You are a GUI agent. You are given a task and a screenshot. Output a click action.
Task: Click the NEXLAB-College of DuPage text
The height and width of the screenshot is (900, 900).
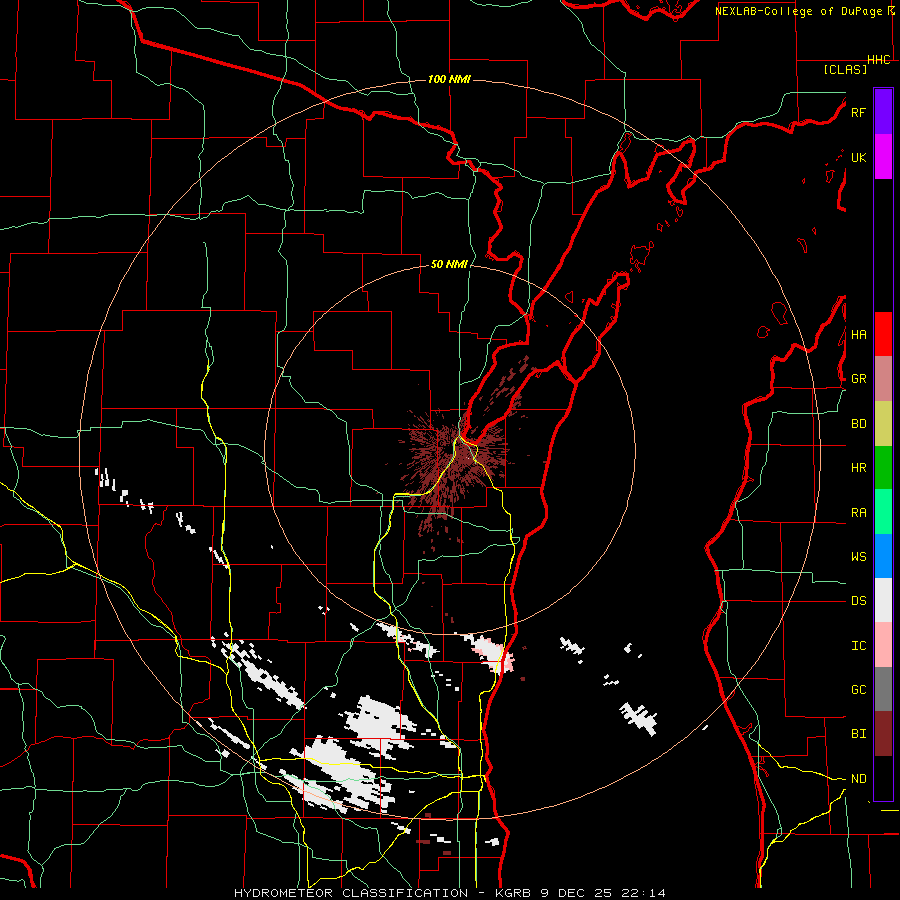pos(798,11)
